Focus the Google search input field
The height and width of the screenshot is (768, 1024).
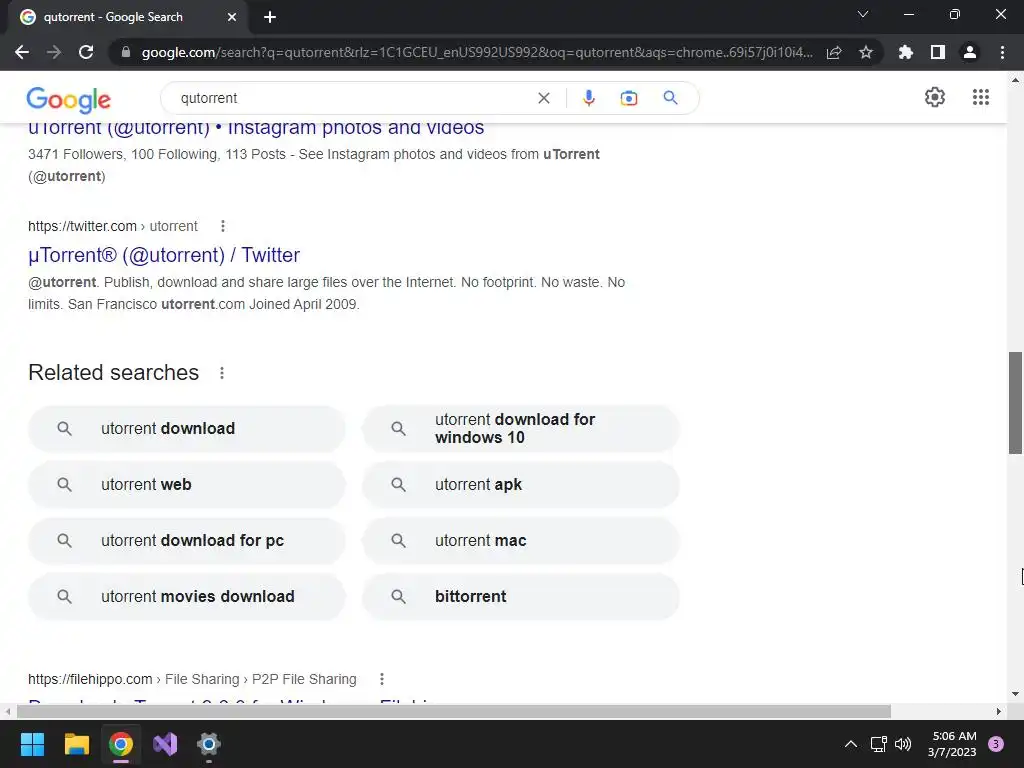click(353, 98)
